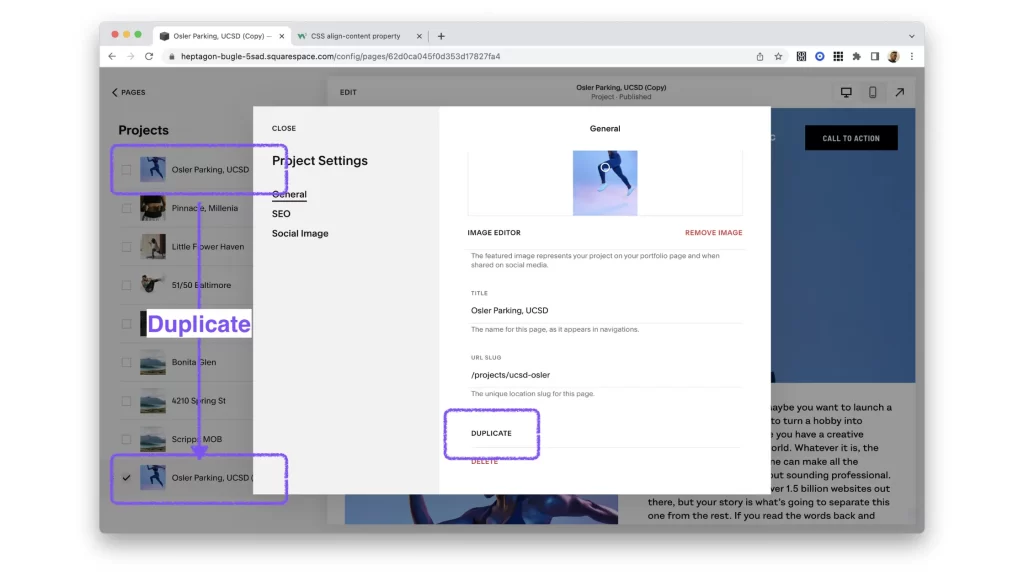Open the share icon in address bar
This screenshot has height=576, width=1024.
click(x=760, y=56)
